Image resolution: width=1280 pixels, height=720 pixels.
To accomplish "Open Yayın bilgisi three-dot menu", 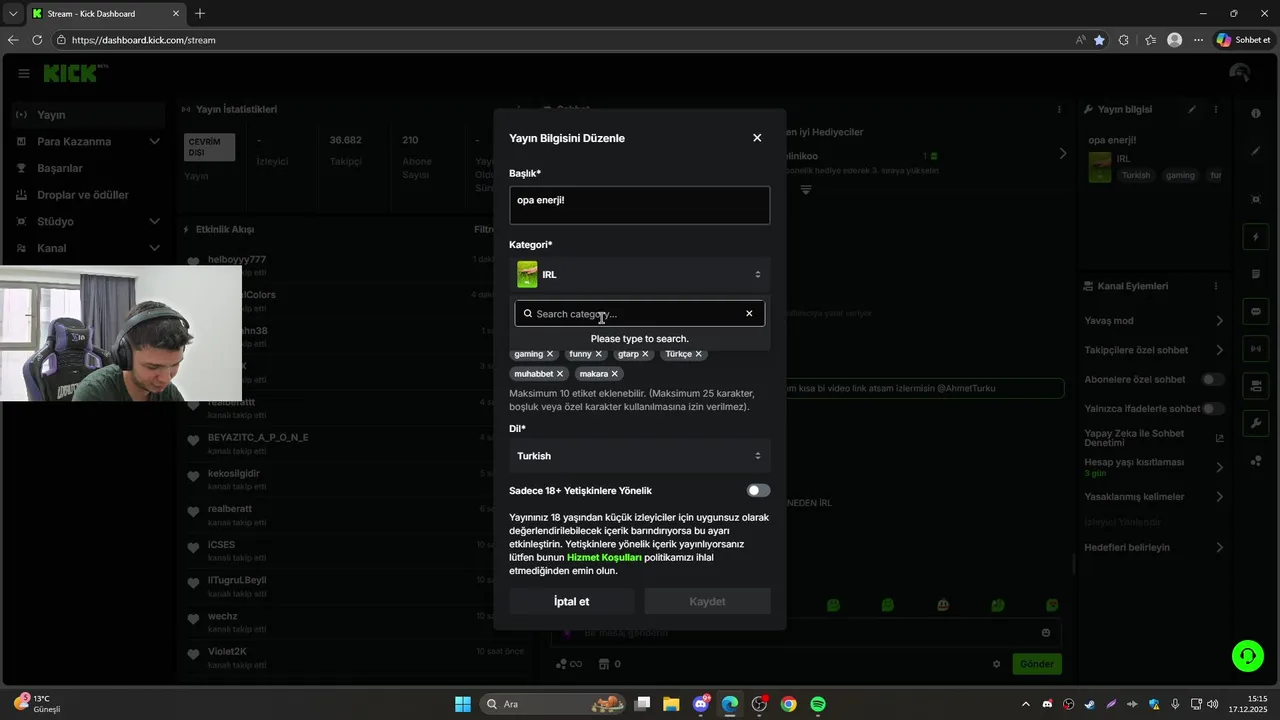I will click(1216, 109).
